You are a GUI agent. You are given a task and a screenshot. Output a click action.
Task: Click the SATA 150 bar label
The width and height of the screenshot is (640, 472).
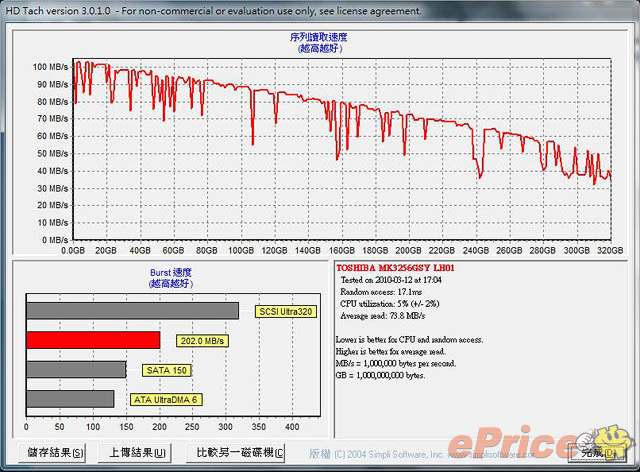[167, 370]
